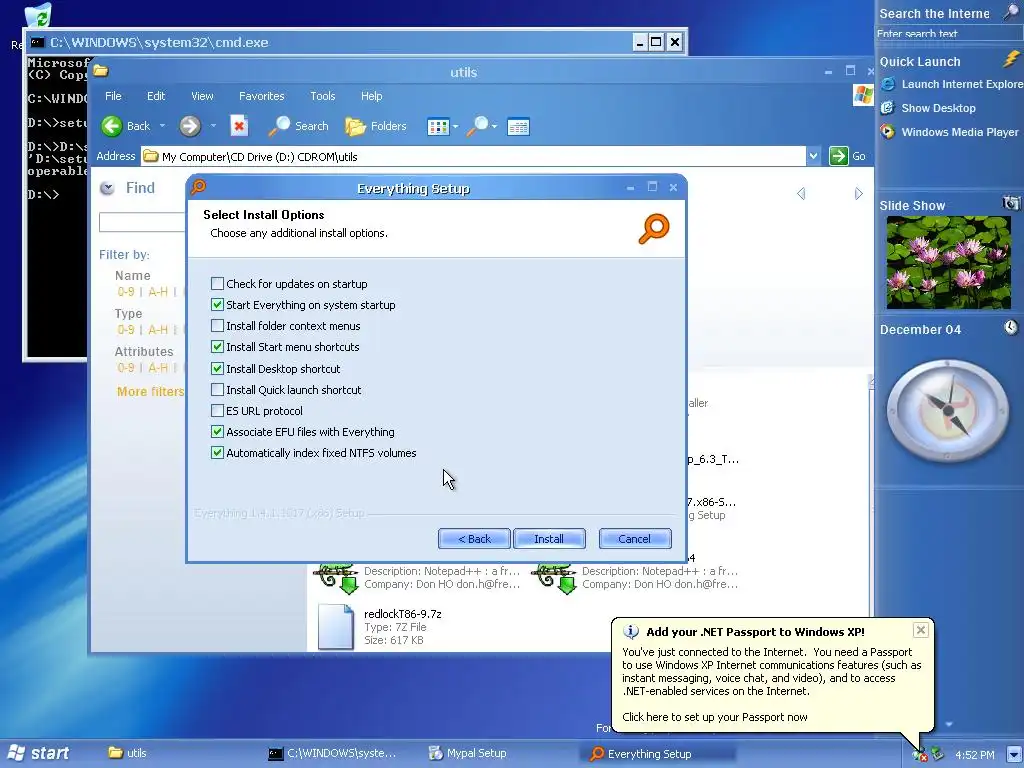Select the right Notepad++ installer icon
1024x768 pixels.
(x=554, y=577)
